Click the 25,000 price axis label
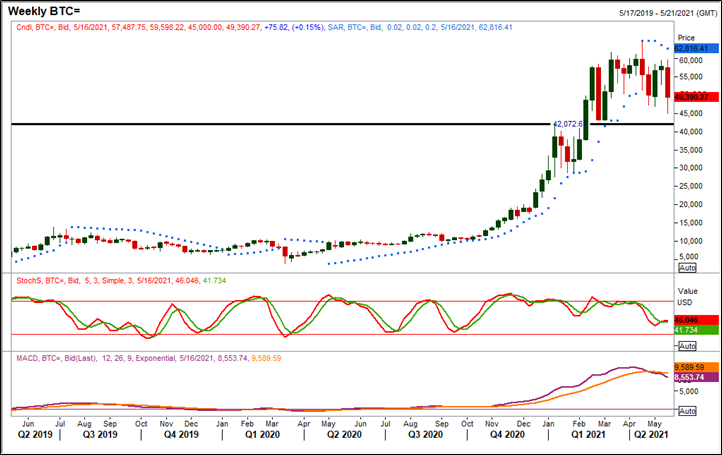The height and width of the screenshot is (455, 722). [x=691, y=186]
